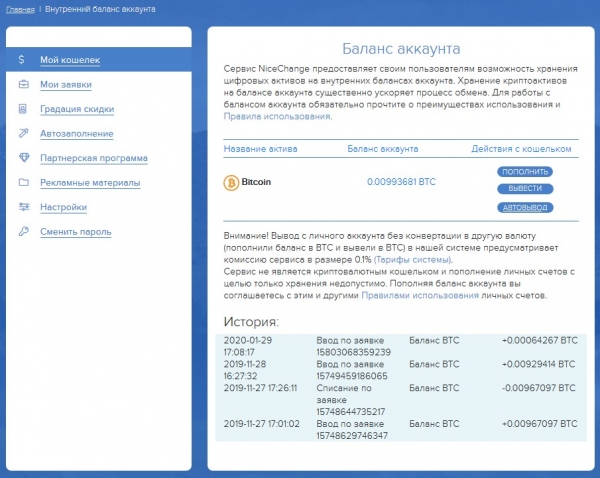The height and width of the screenshot is (478, 600).
Task: Click the folder icon beside Рекламные материалы
Action: [24, 182]
